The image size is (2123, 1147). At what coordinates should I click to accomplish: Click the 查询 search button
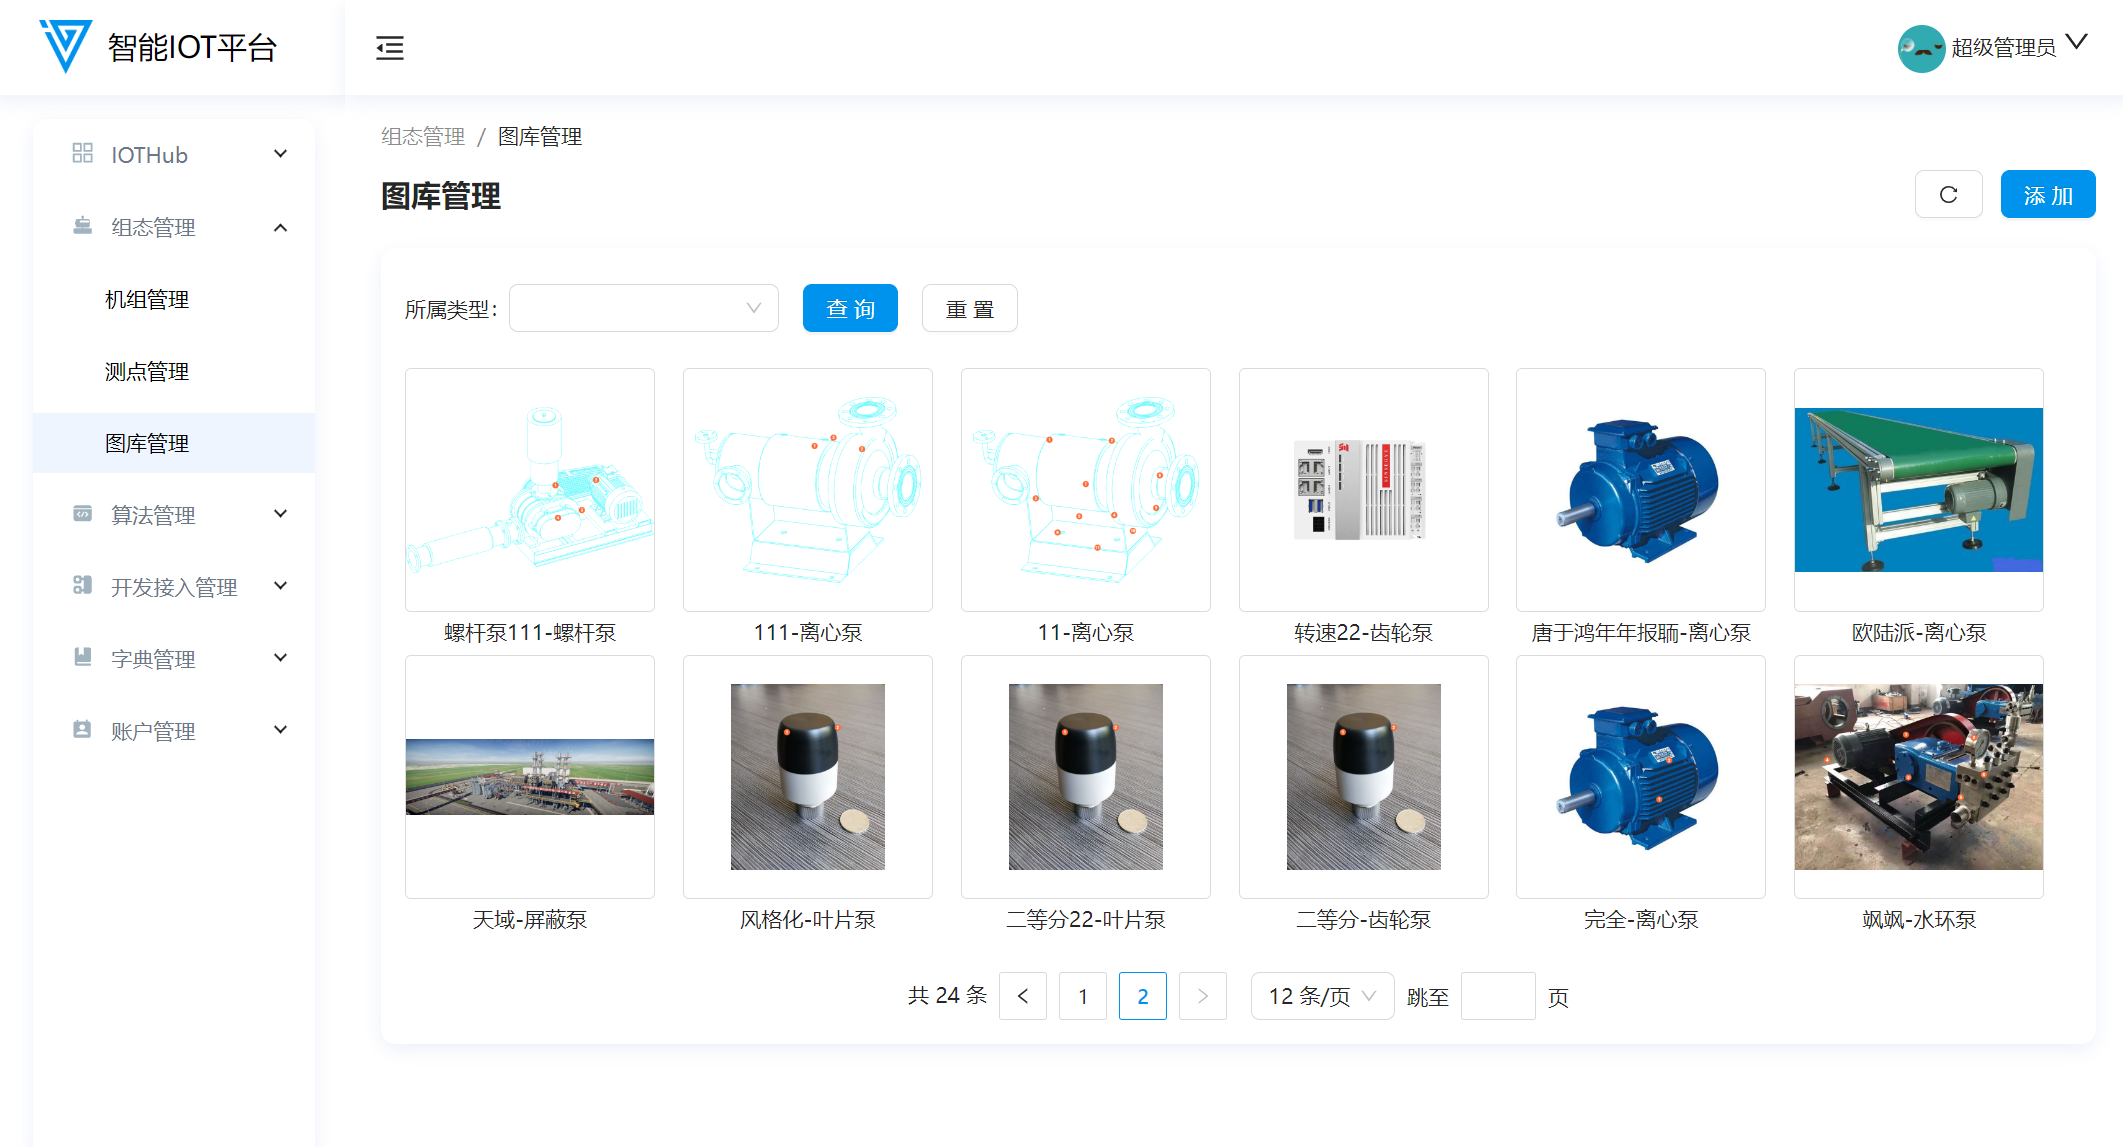[x=849, y=308]
